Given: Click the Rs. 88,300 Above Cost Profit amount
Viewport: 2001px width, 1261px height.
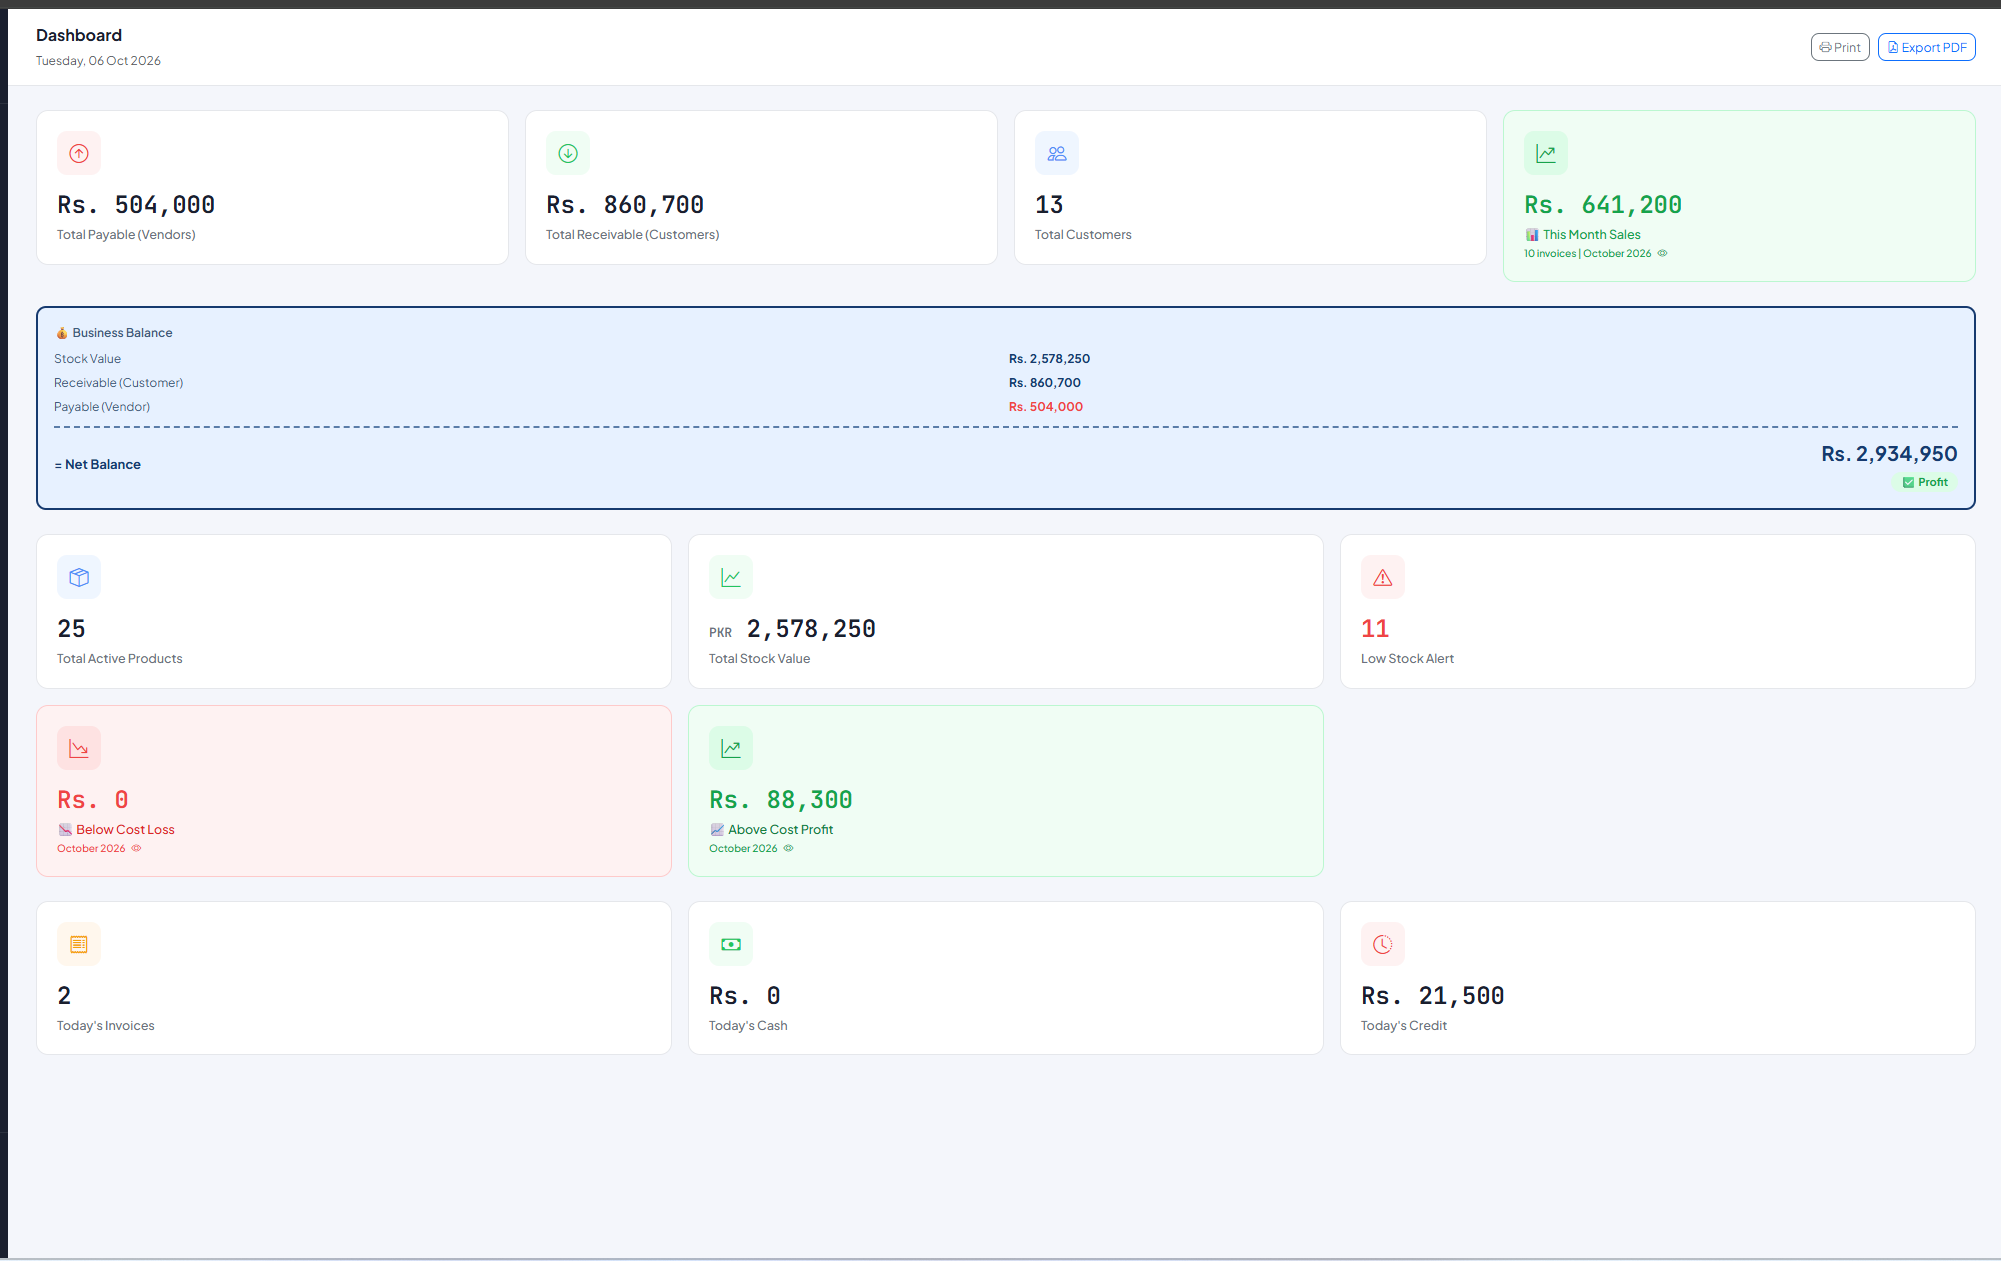Looking at the screenshot, I should (781, 800).
